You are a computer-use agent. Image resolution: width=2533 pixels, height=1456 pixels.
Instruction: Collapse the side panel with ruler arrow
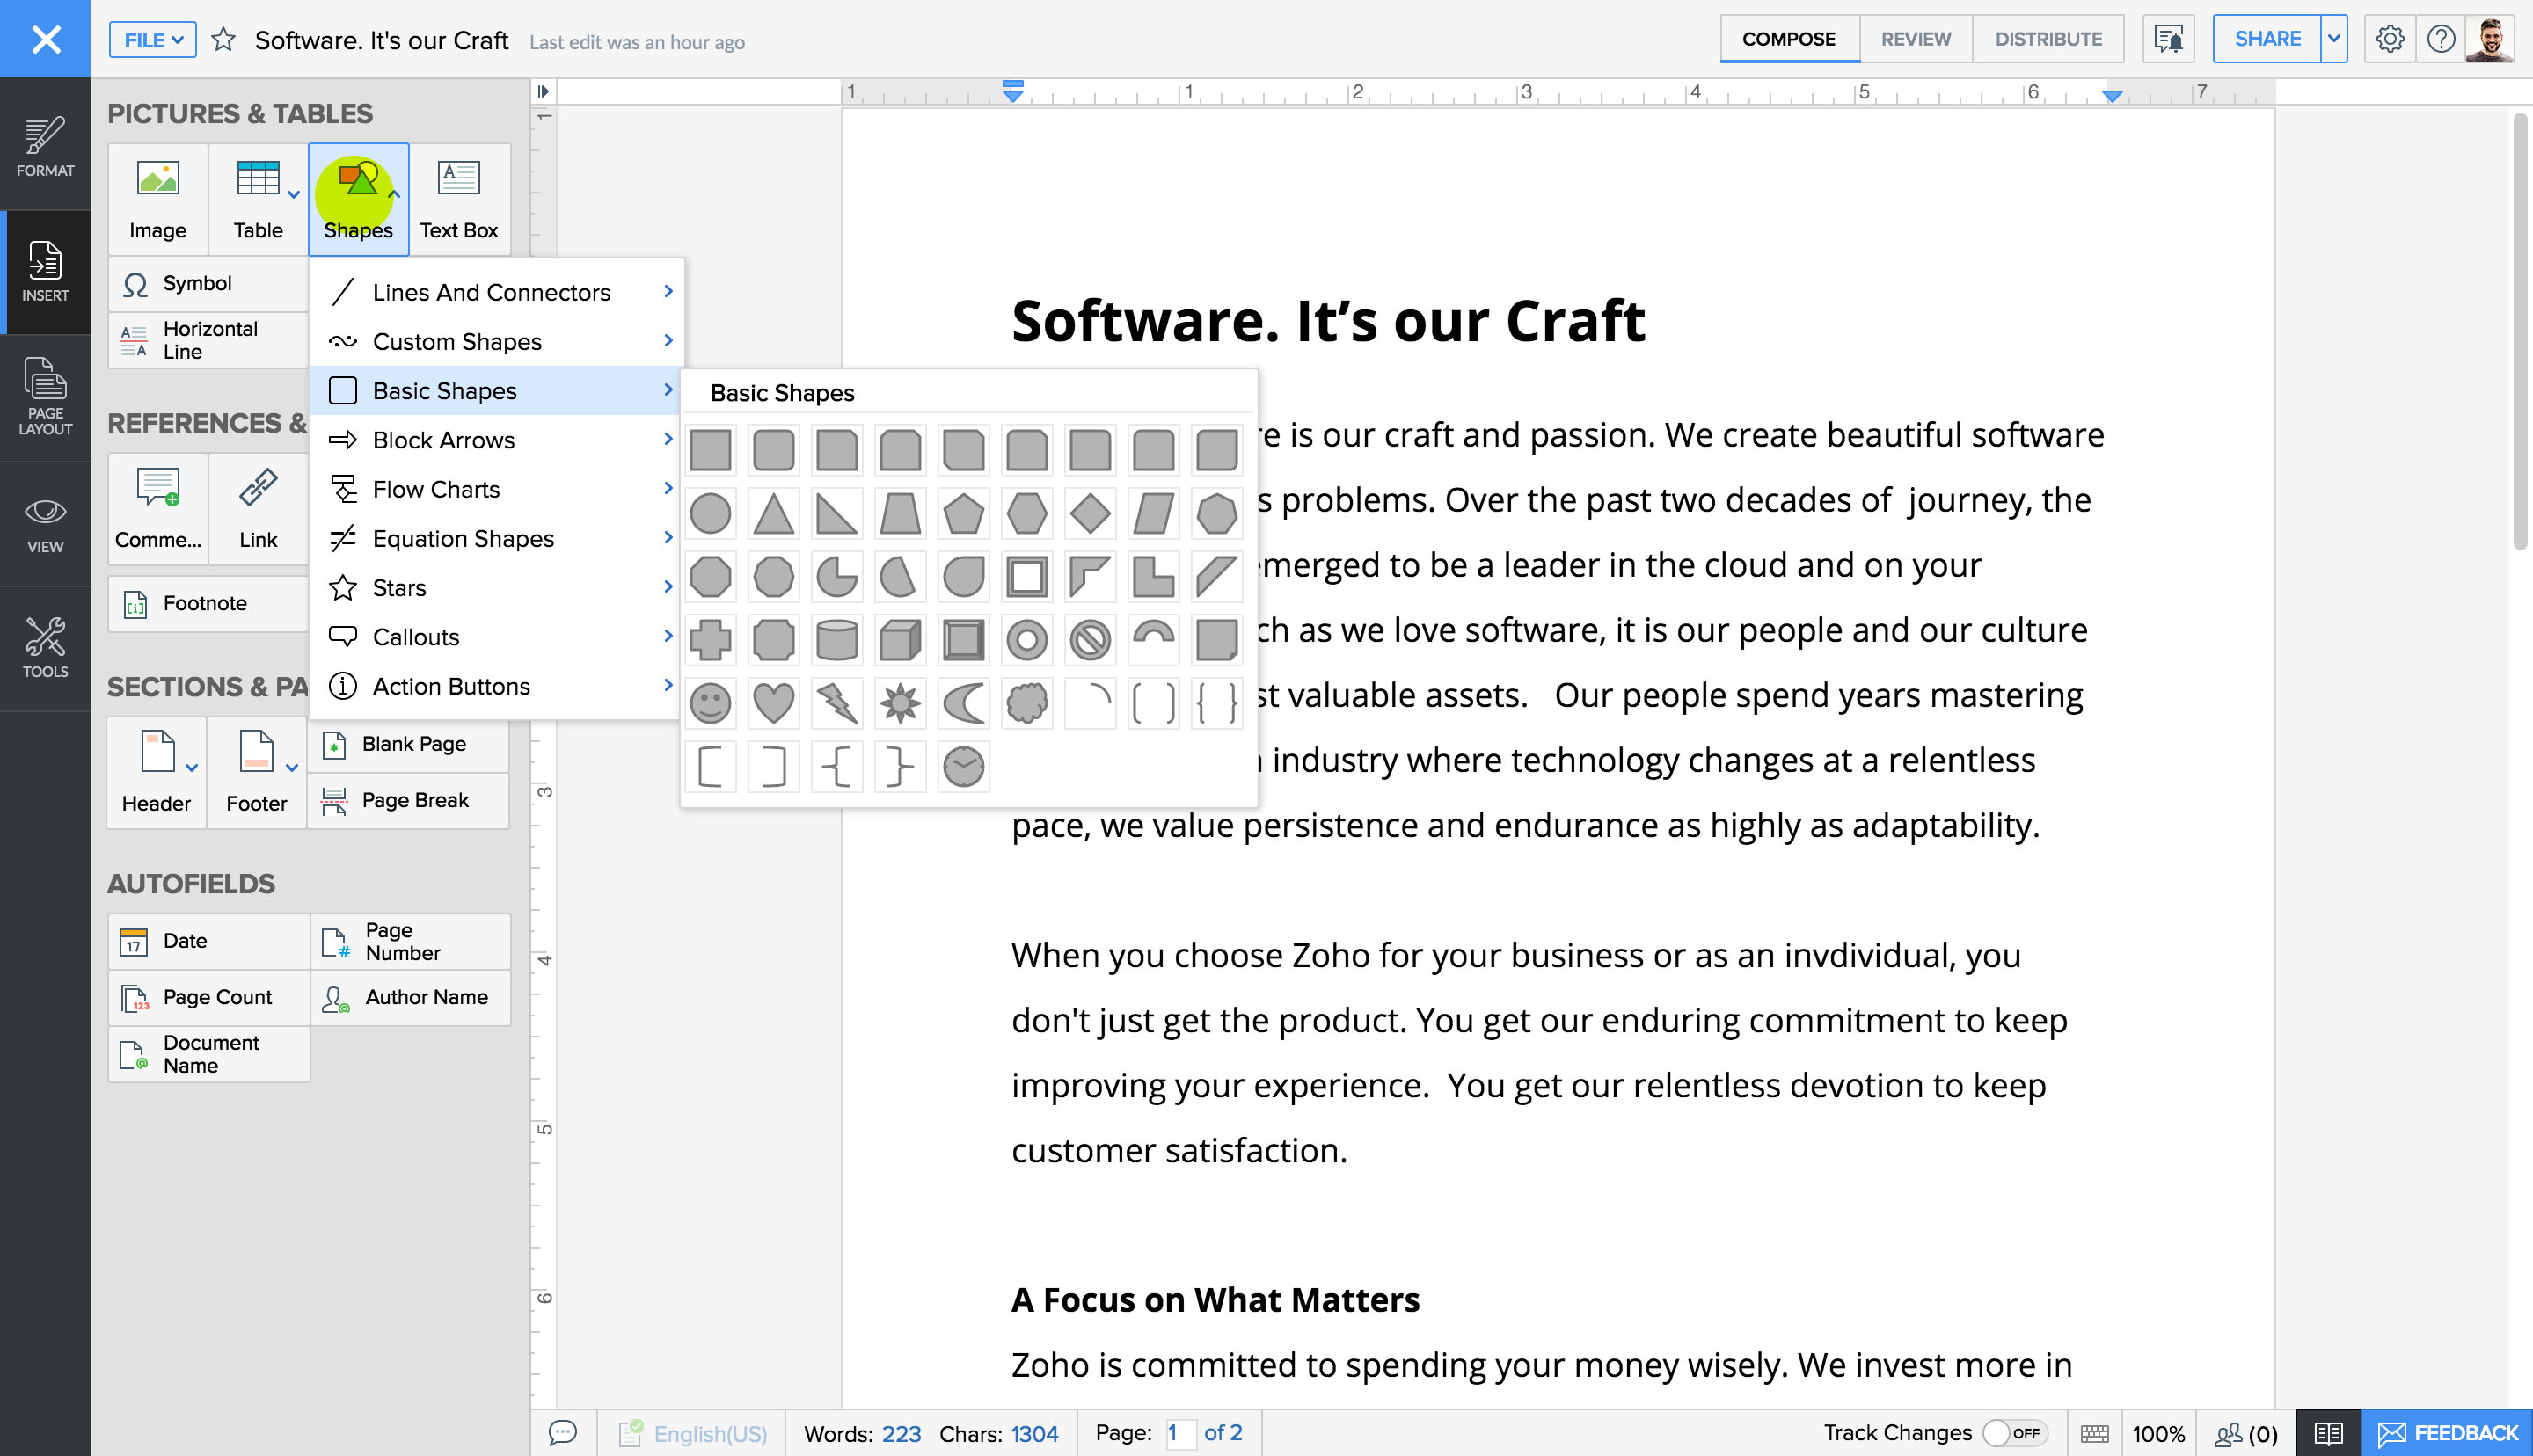[543, 91]
